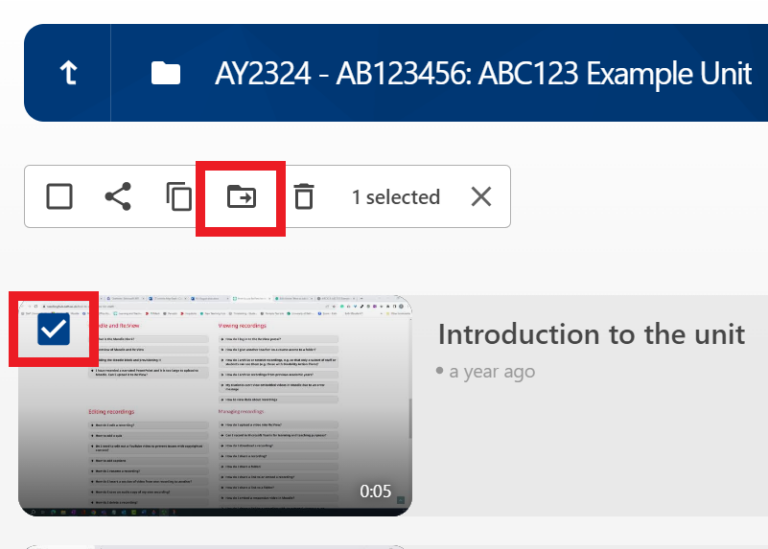This screenshot has width=768, height=549.
Task: Open the AY2324 Example Unit folder title
Action: pos(483,74)
